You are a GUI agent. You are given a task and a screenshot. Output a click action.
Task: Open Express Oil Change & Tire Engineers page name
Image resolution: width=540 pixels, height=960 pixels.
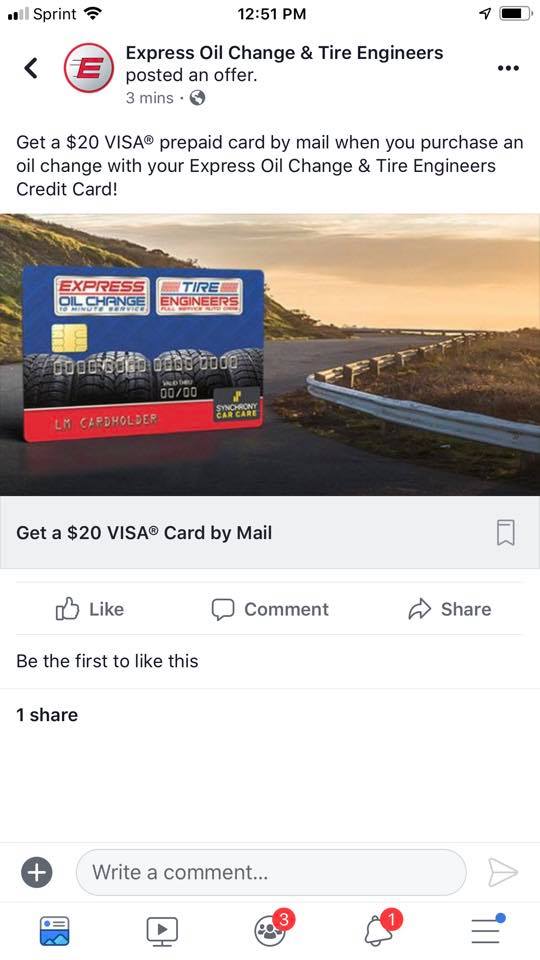284,53
